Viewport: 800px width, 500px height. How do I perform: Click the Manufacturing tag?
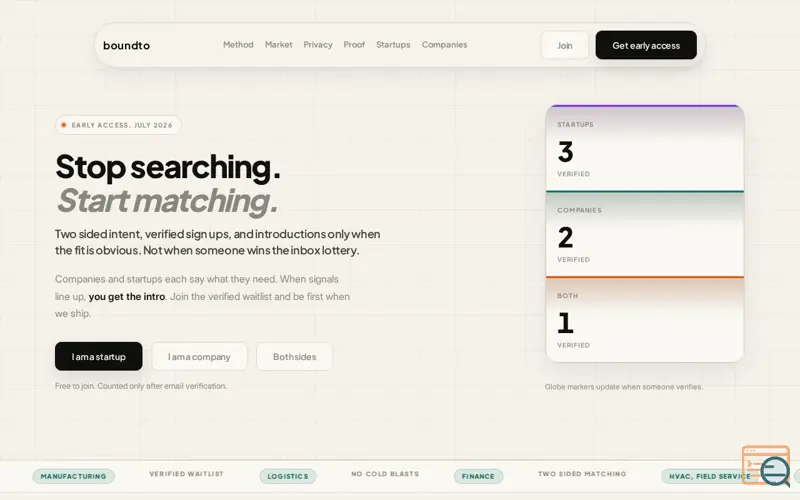point(73,476)
